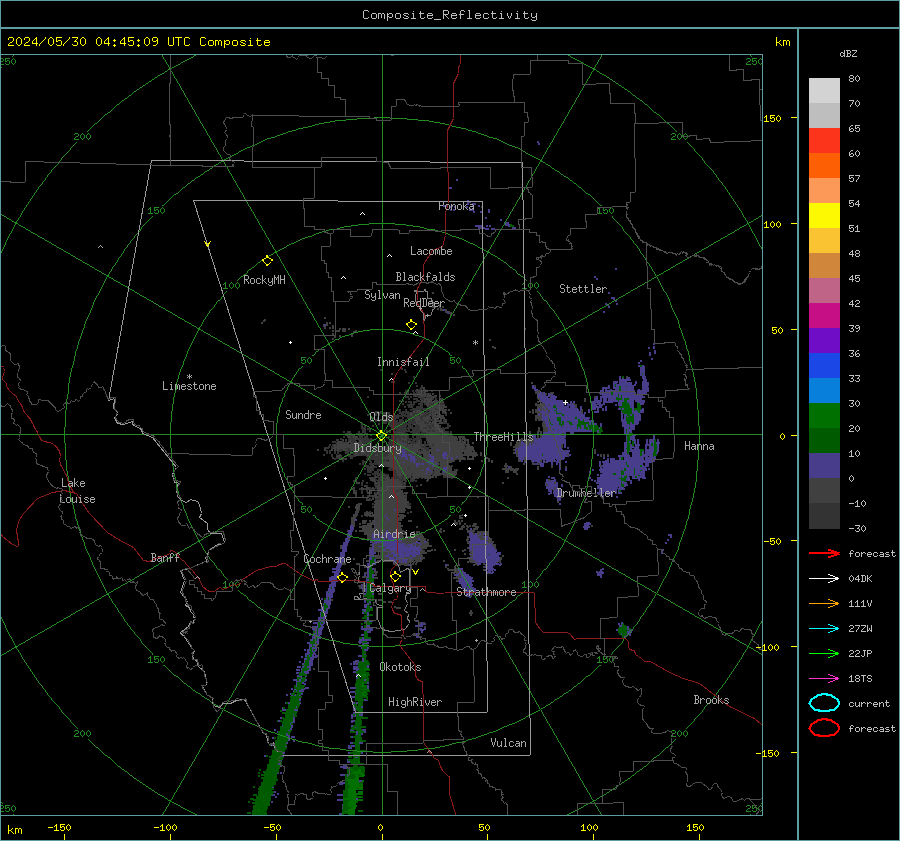
Task: Select the Banff label
Action: (165, 557)
